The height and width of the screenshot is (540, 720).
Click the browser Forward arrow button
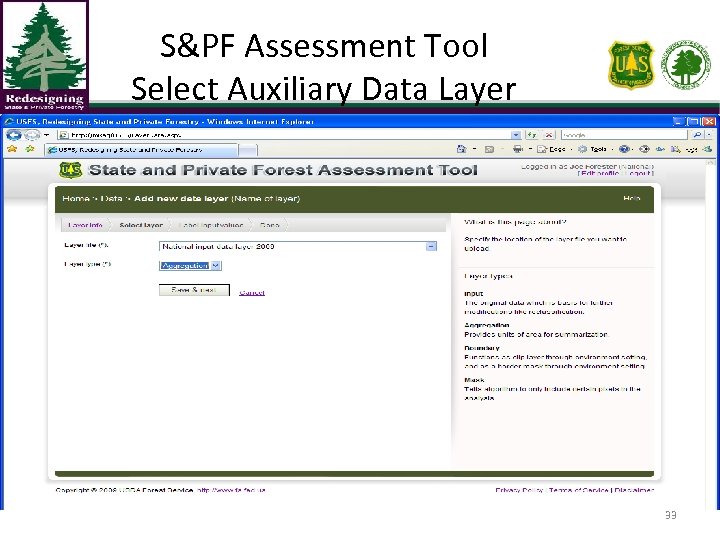point(32,135)
